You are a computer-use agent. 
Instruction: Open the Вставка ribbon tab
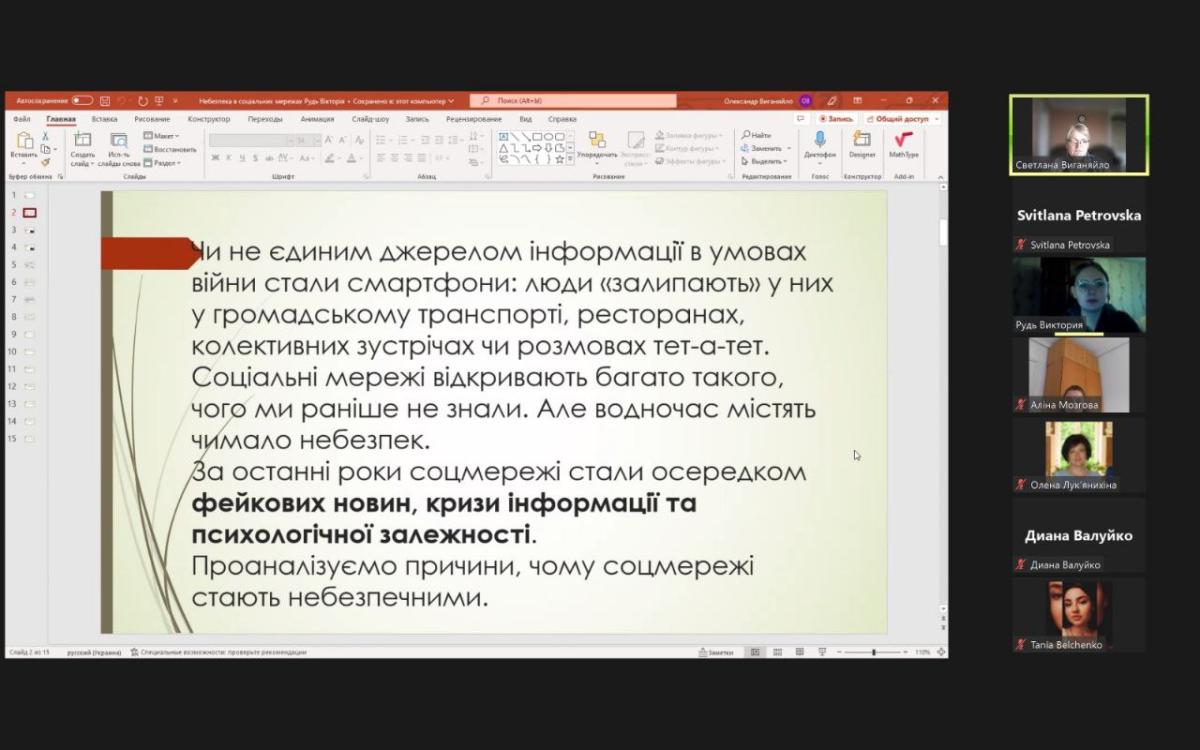(104, 119)
